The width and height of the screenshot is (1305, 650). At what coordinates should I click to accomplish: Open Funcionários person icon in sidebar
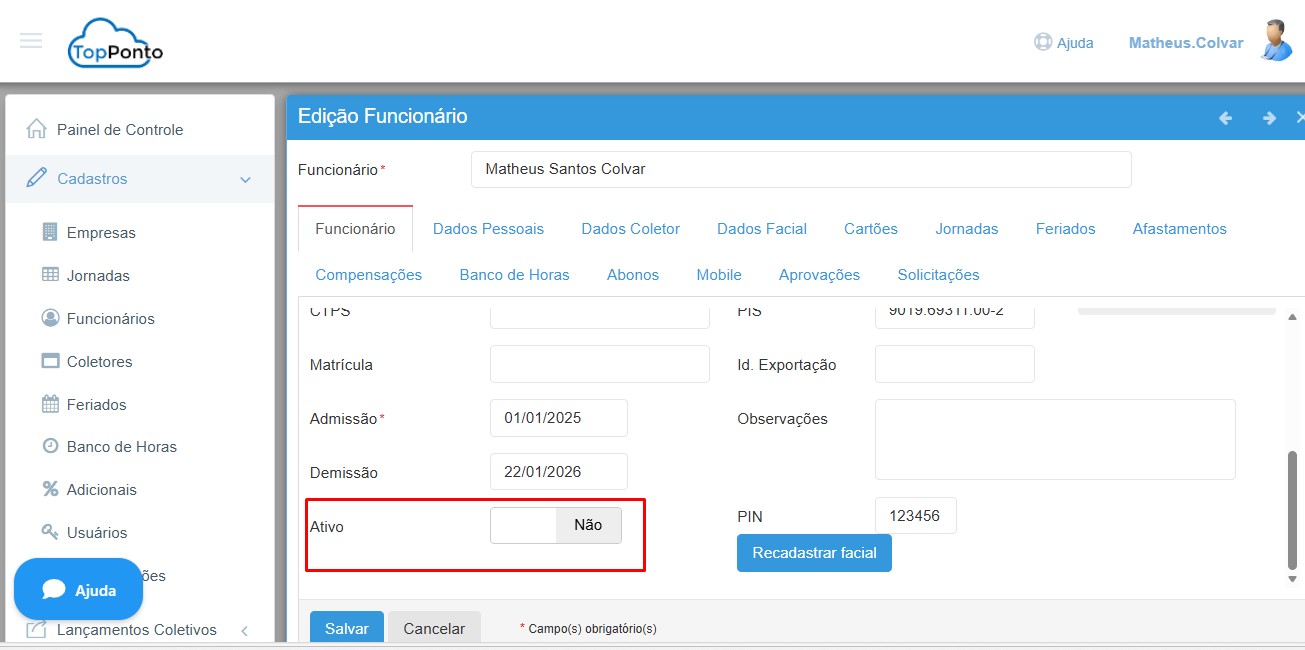point(50,318)
